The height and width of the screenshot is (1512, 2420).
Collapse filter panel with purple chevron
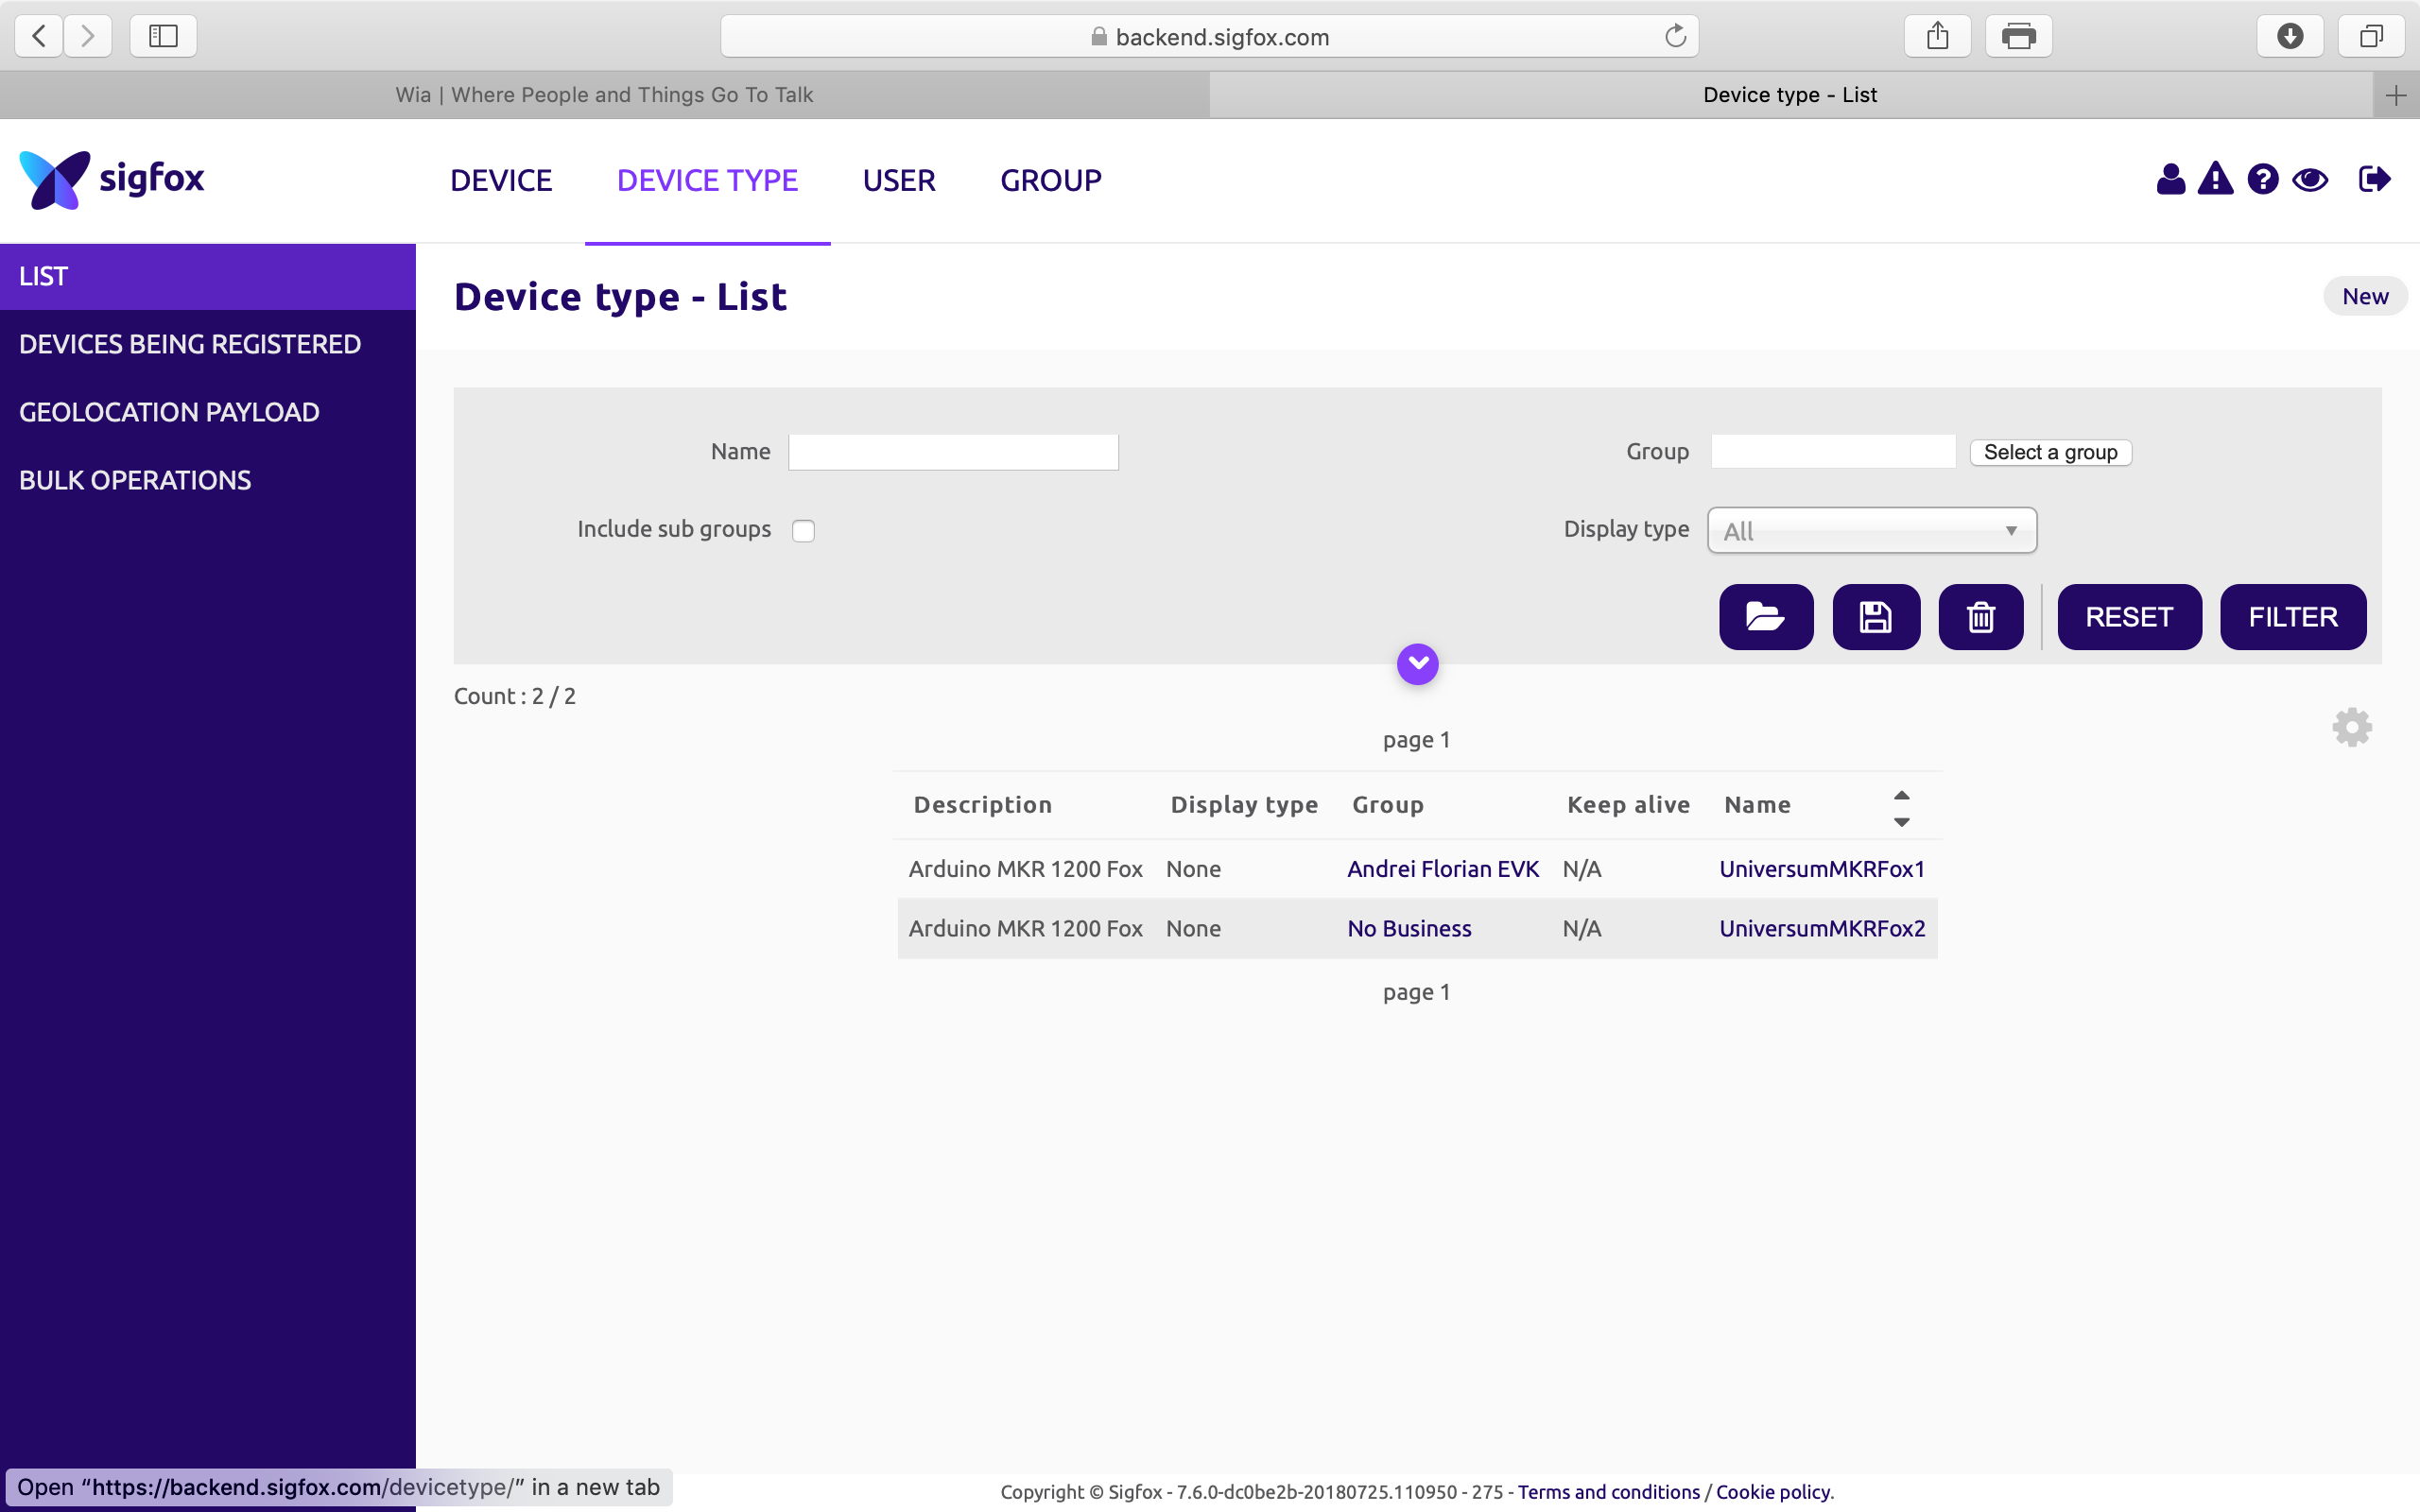(x=1417, y=663)
